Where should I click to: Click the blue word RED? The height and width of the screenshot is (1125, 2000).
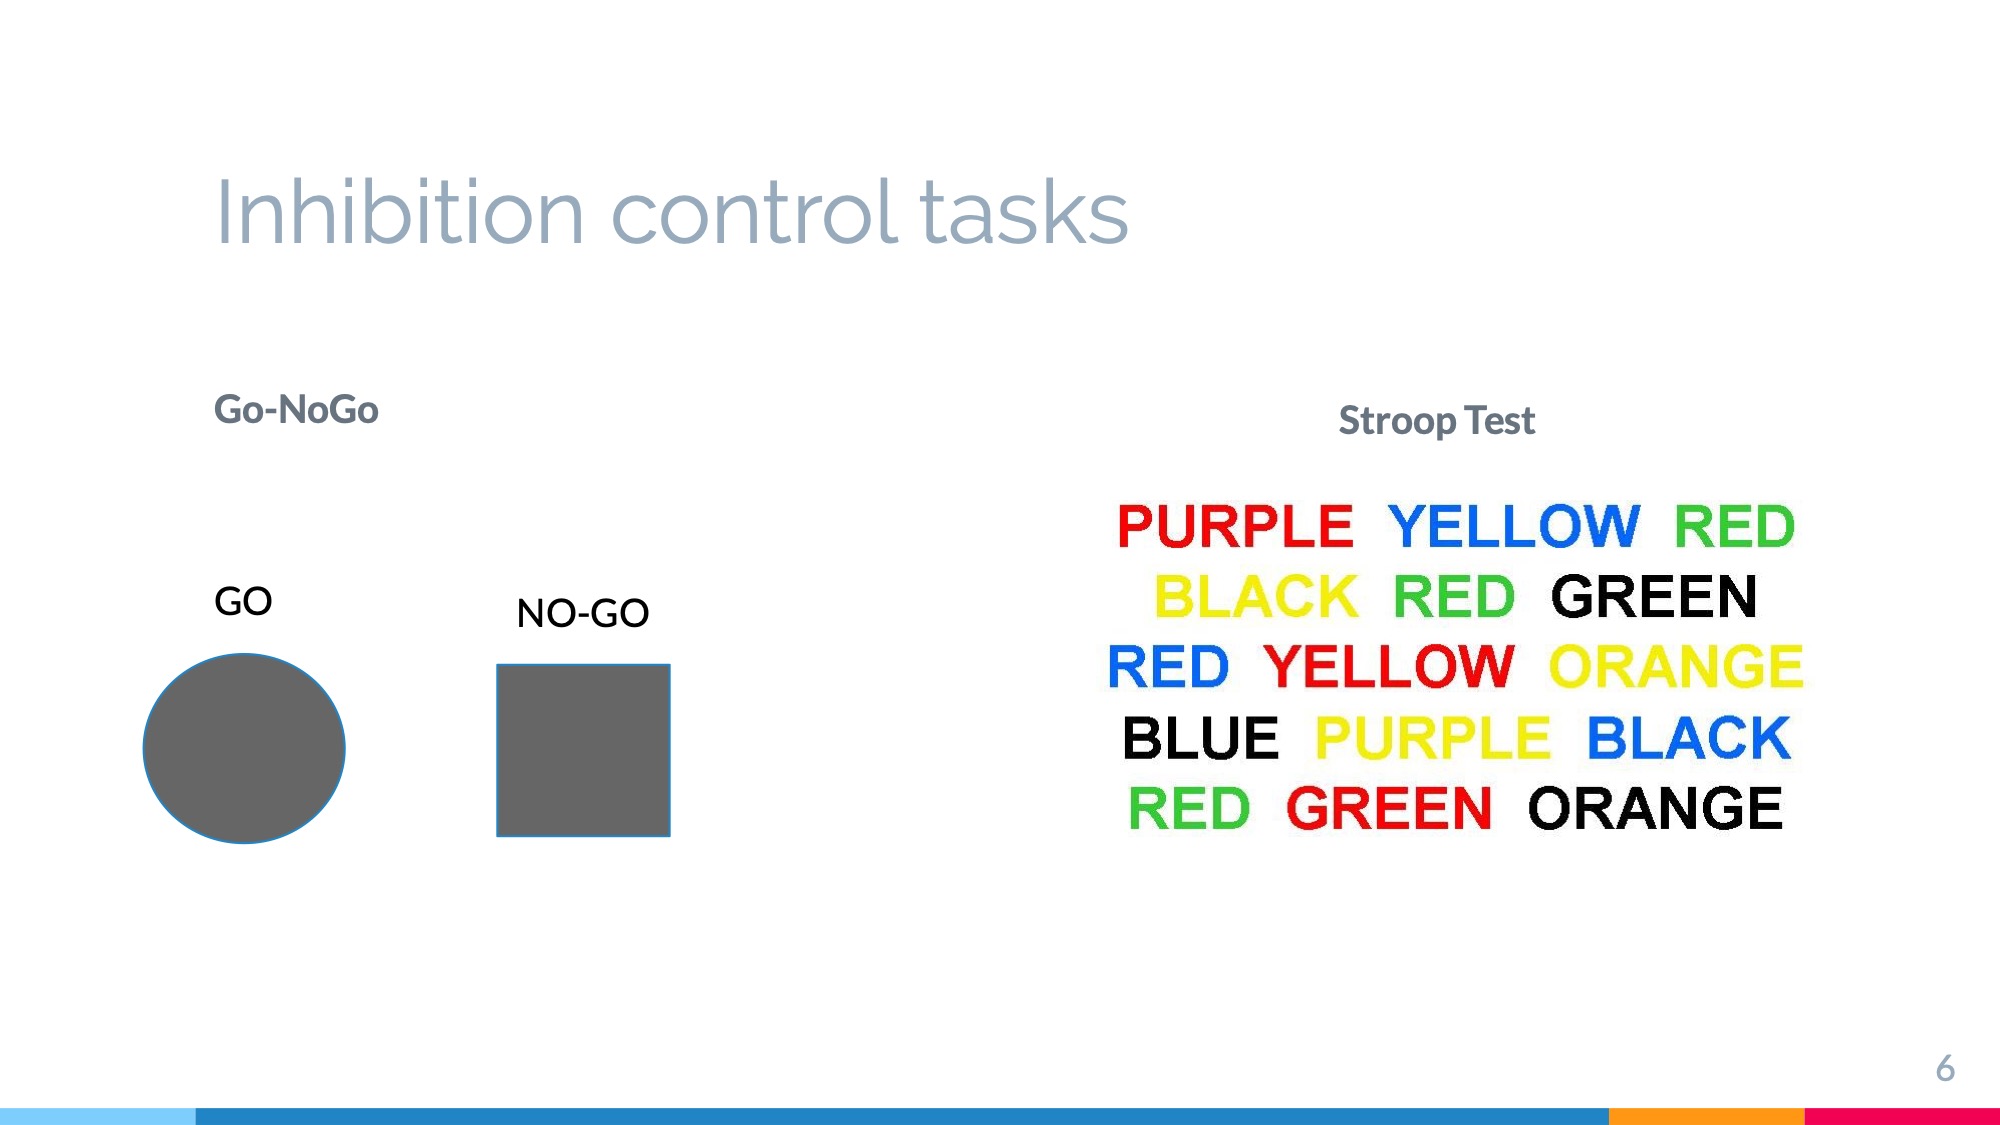coord(1168,667)
